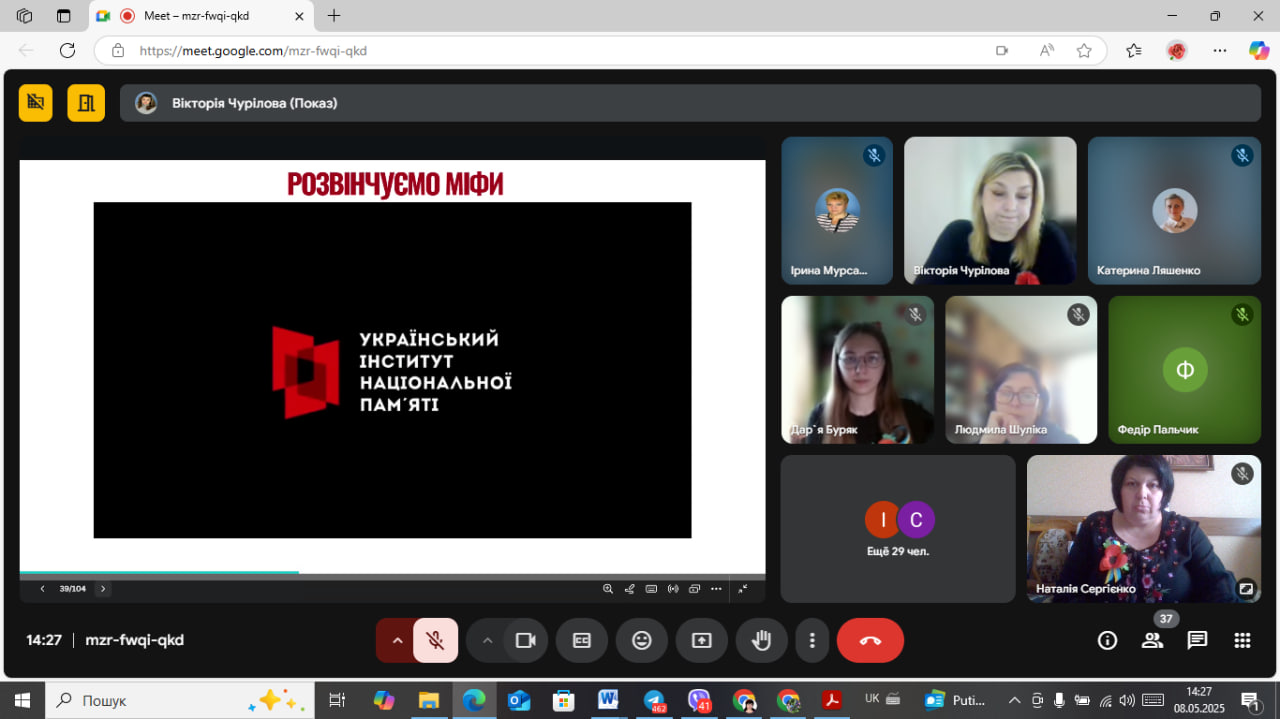Go to the previous presentation slide
The height and width of the screenshot is (719, 1280).
pos(42,589)
